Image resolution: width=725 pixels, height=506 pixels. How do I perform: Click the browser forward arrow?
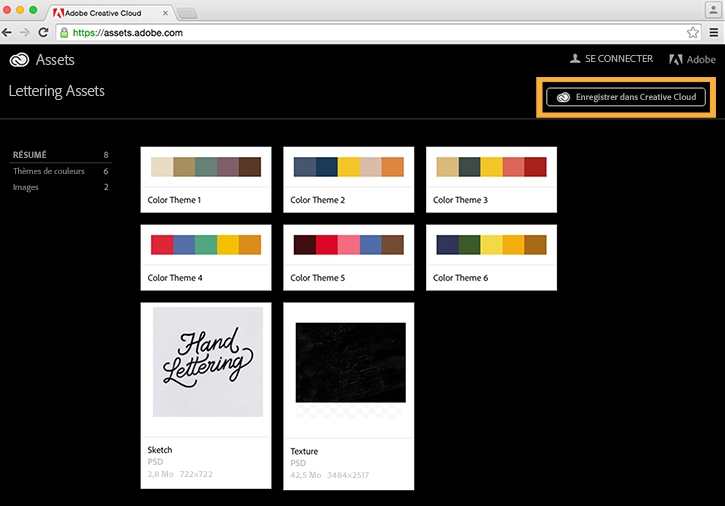tap(25, 32)
